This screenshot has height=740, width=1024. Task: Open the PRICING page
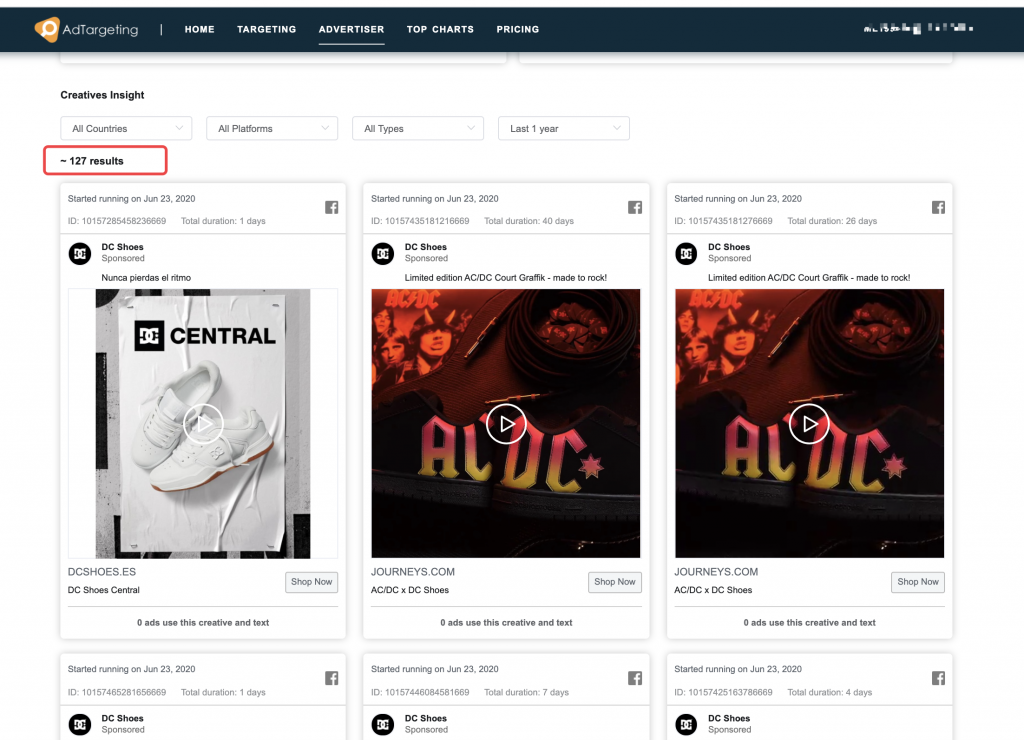point(518,29)
